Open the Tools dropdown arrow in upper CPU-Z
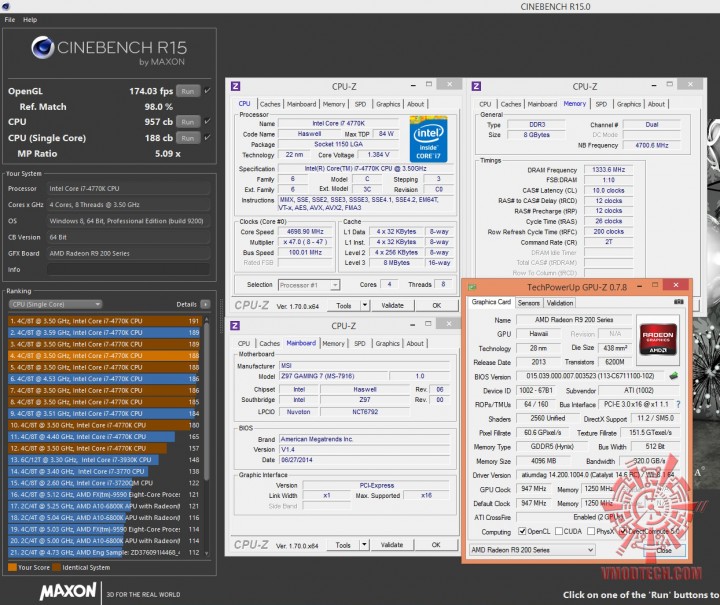 tap(365, 305)
